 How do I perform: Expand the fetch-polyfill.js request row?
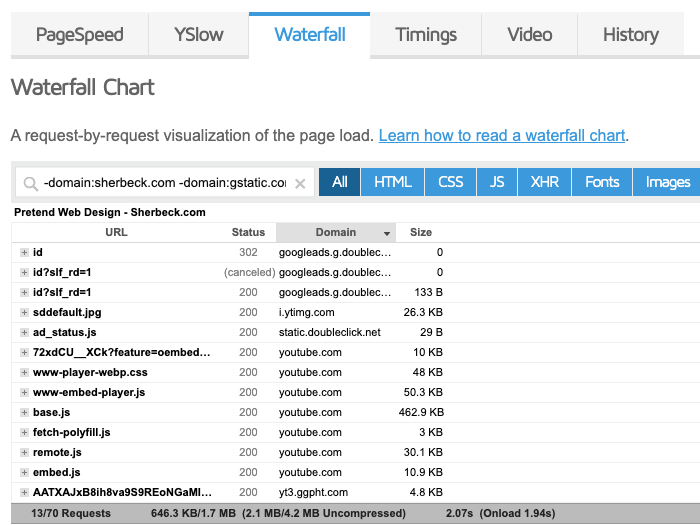[x=24, y=433]
